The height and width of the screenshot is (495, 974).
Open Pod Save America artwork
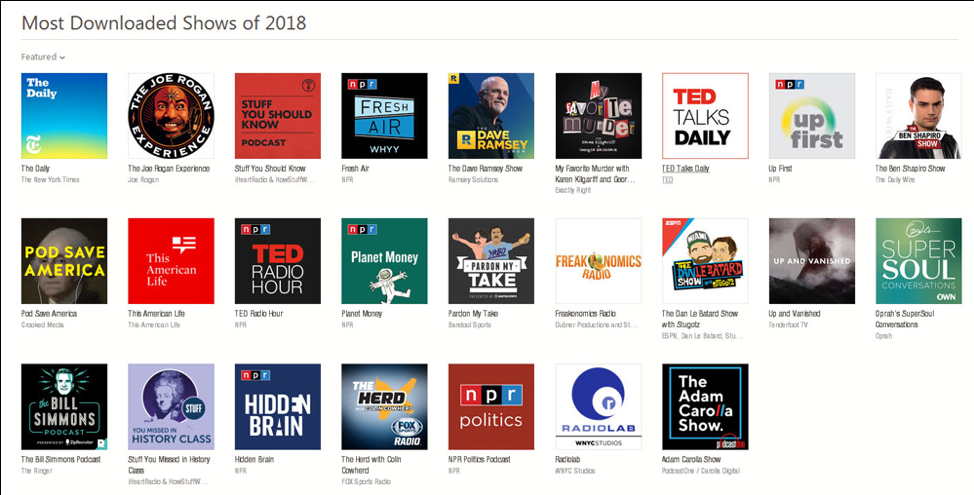64,261
